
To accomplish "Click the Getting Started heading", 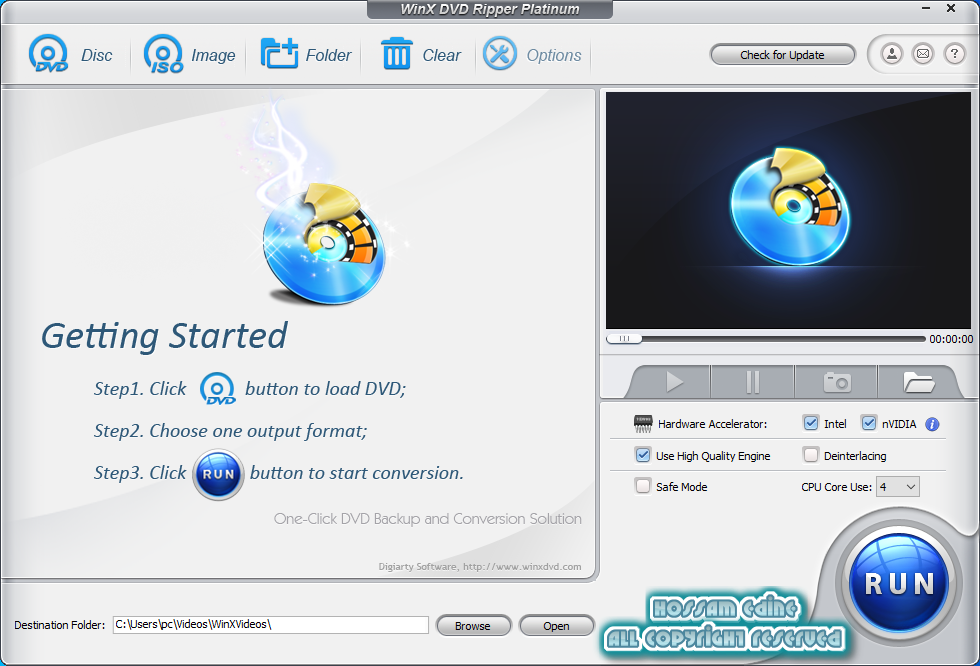I will 164,336.
